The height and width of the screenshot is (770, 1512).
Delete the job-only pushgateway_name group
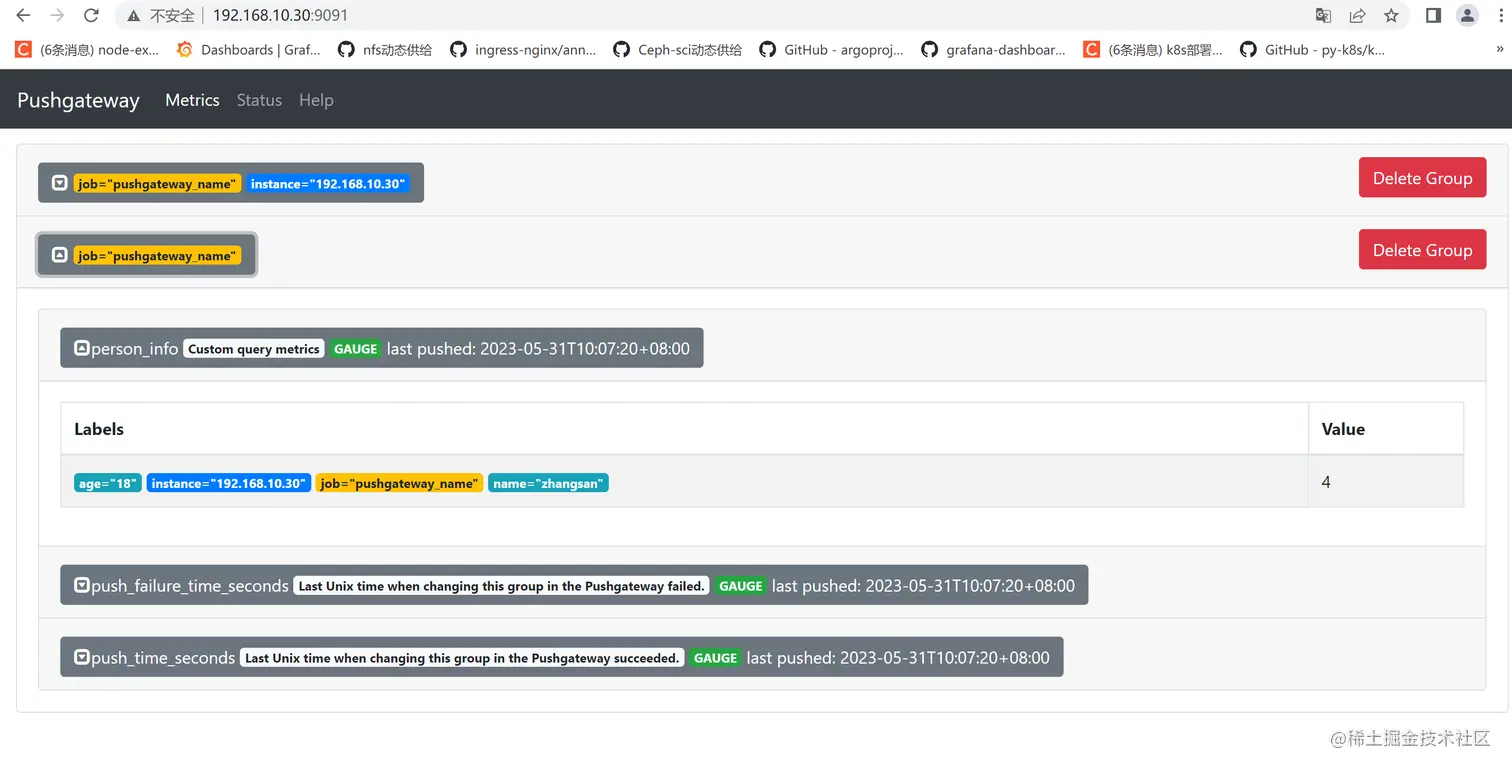click(1422, 250)
